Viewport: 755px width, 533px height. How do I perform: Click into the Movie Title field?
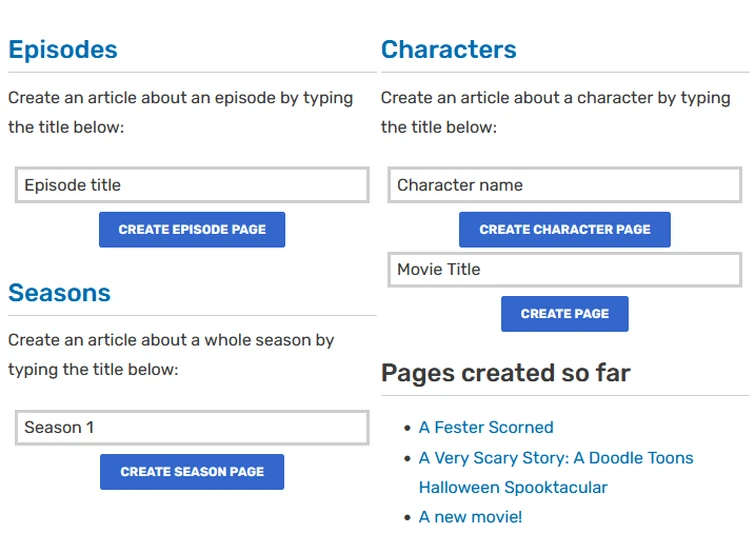coord(564,270)
